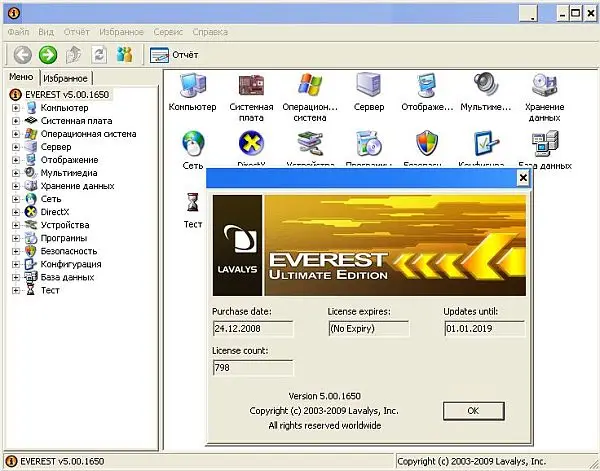Click the green Forward arrow toolbar button
Image resolution: width=600 pixels, height=471 pixels.
48,55
